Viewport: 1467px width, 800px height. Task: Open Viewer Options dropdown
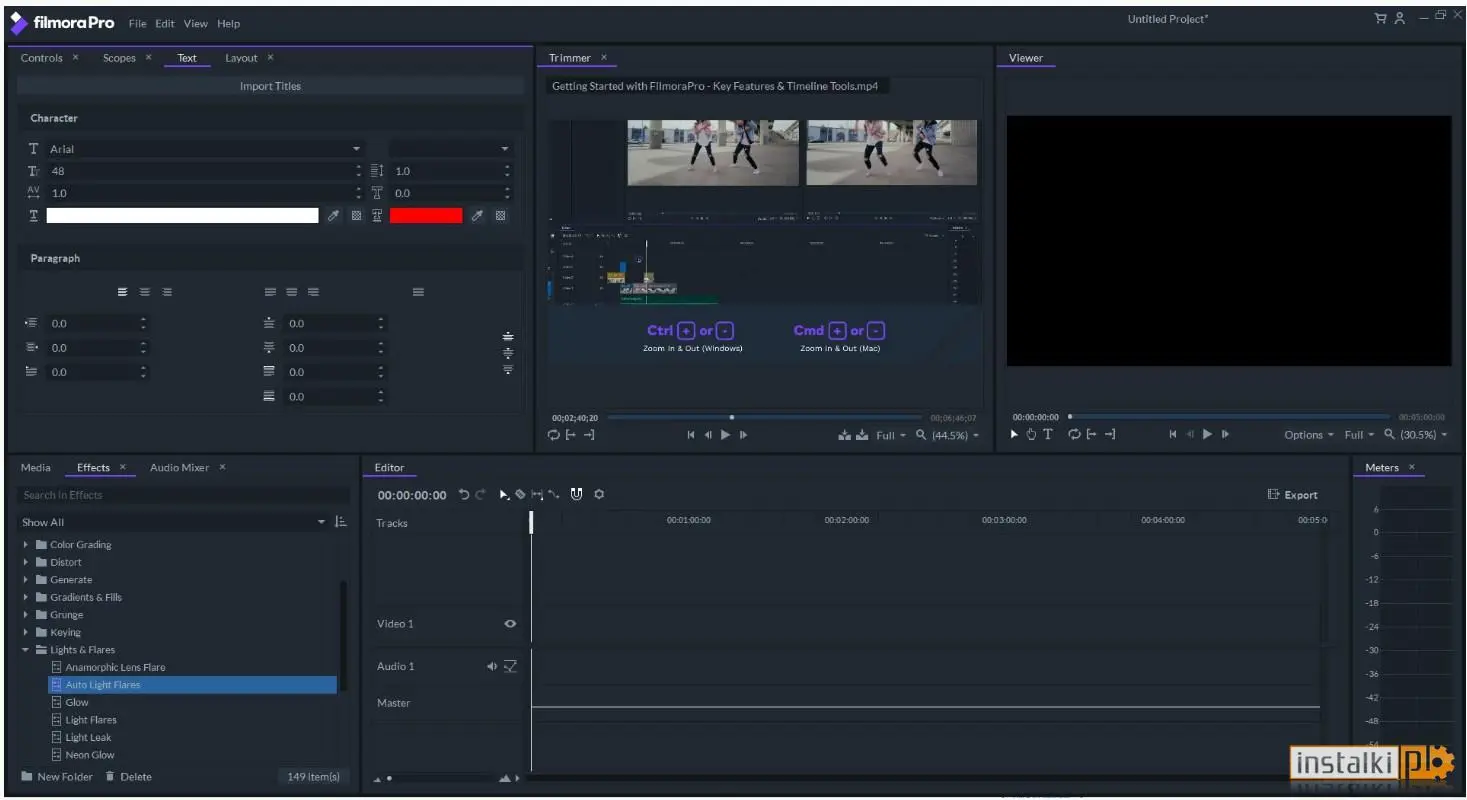point(1309,435)
